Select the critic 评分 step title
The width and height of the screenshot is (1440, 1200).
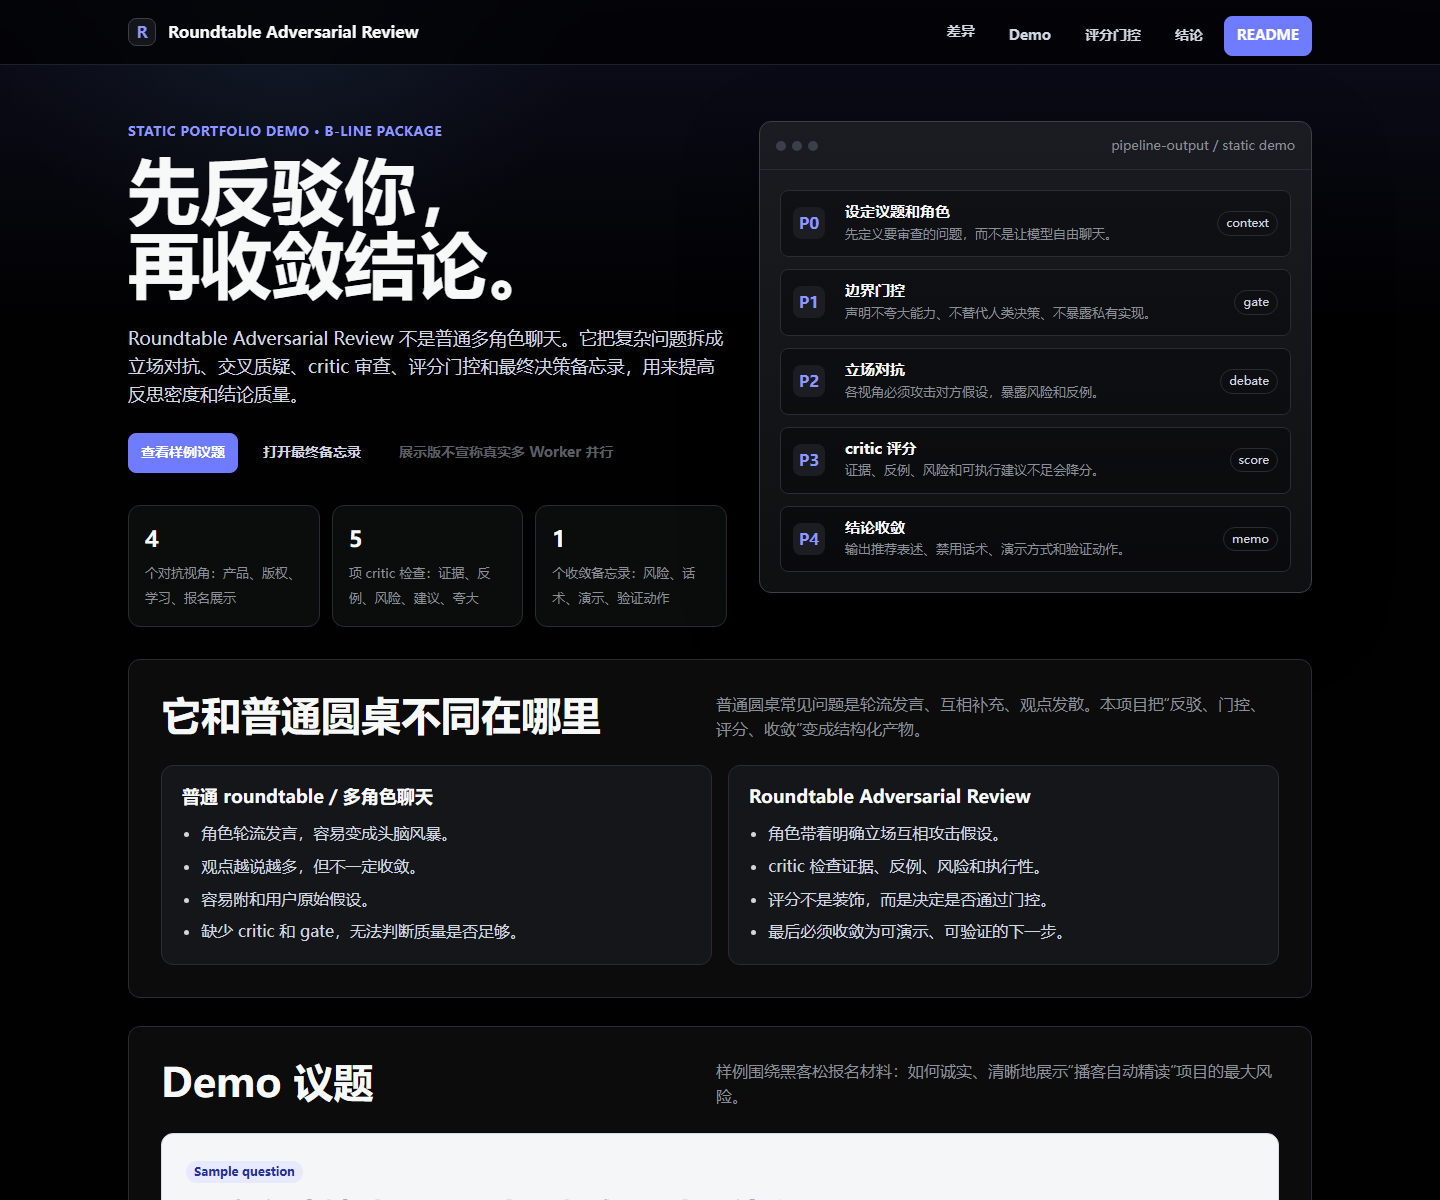pyautogui.click(x=880, y=449)
